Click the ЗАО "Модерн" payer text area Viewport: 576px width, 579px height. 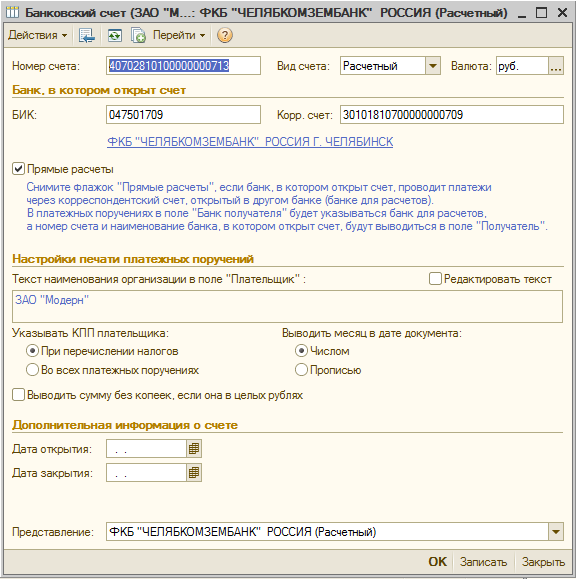(287, 306)
